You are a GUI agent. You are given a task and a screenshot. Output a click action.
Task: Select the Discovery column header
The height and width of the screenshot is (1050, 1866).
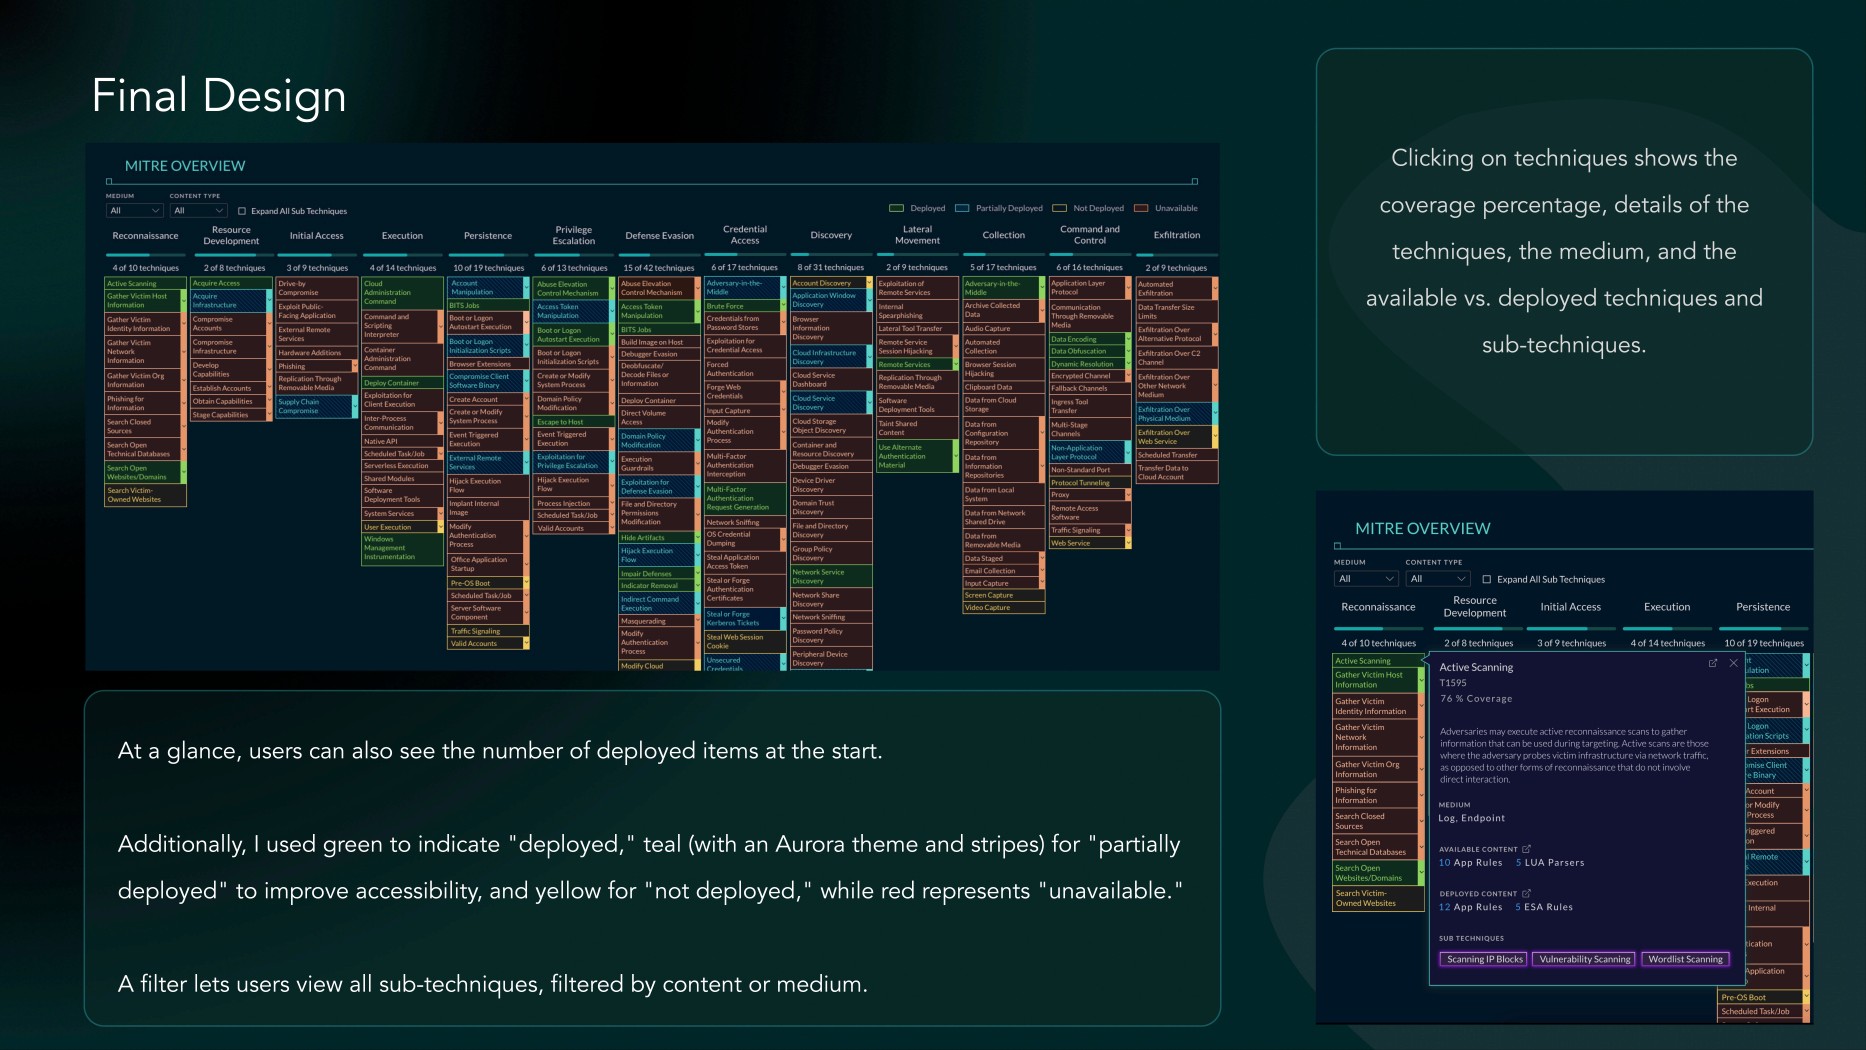click(x=831, y=235)
